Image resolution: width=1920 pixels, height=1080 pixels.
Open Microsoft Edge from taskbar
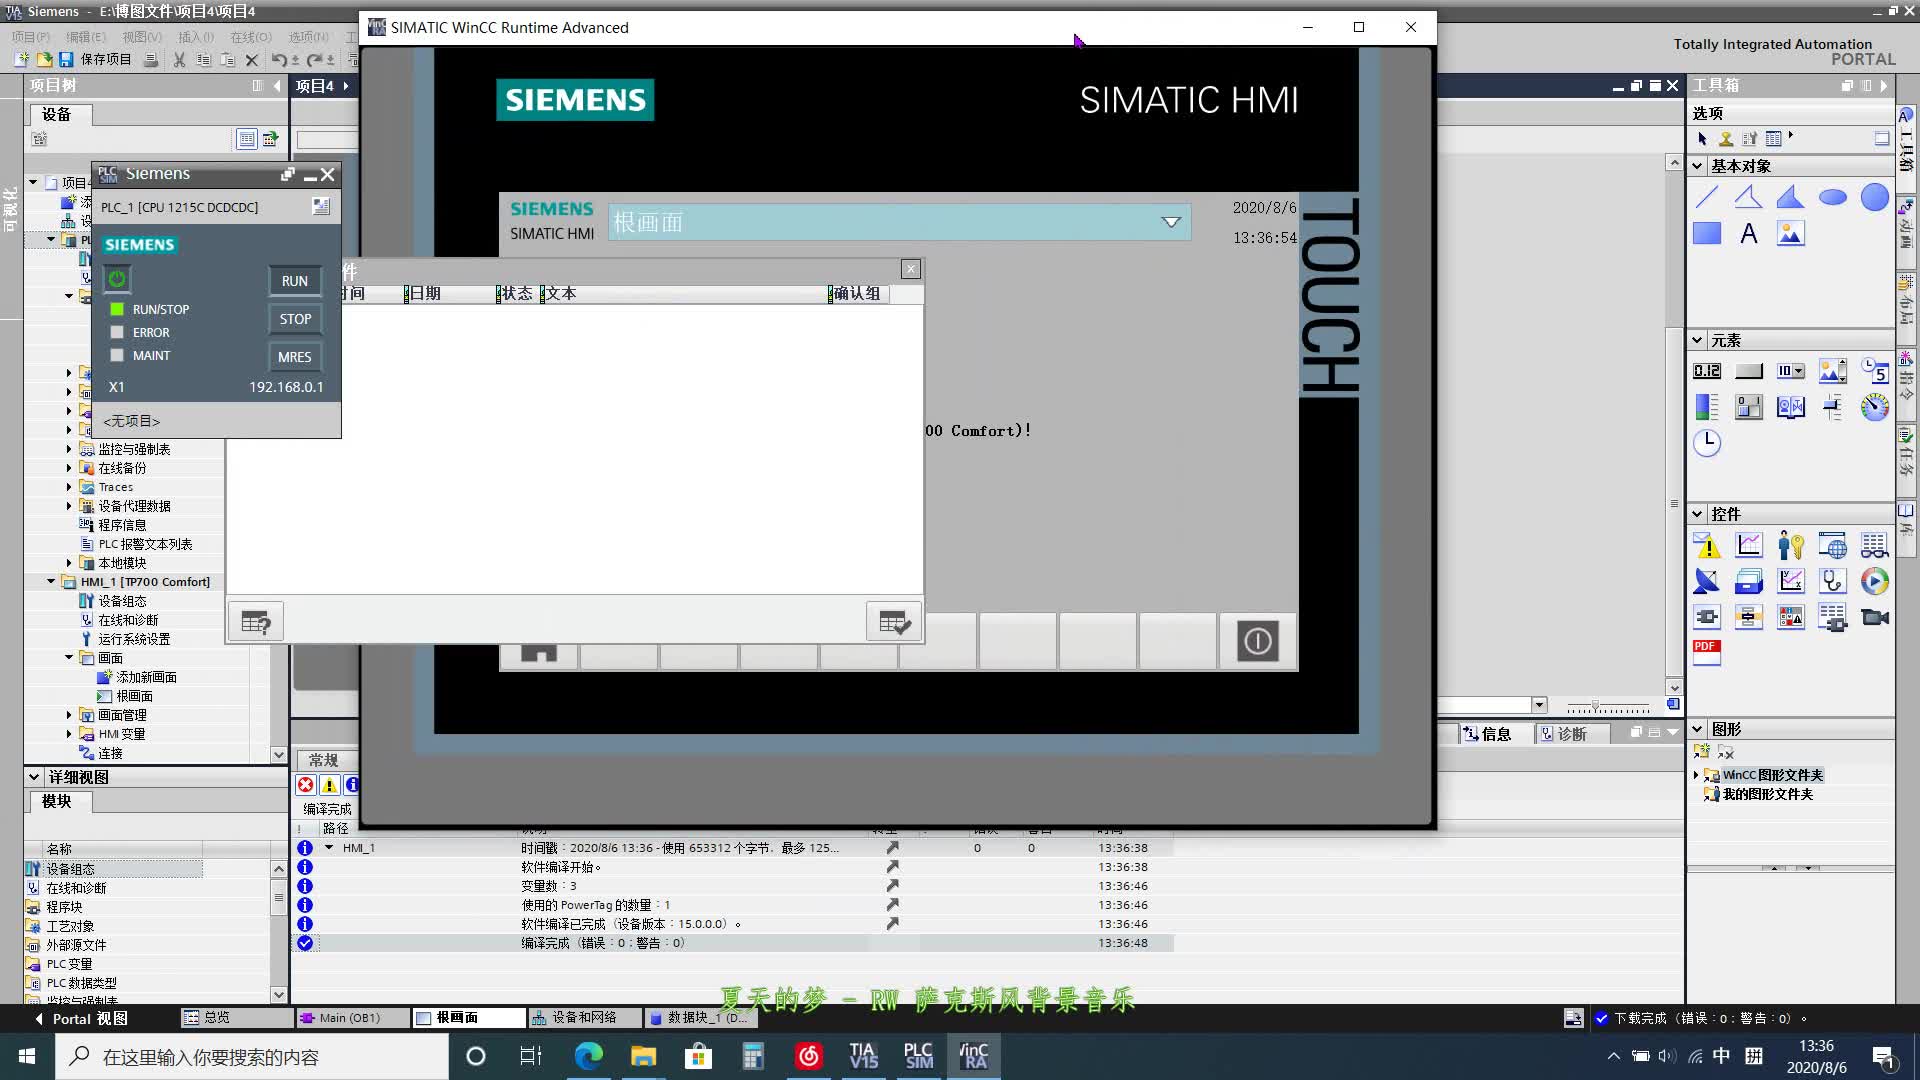(589, 1056)
